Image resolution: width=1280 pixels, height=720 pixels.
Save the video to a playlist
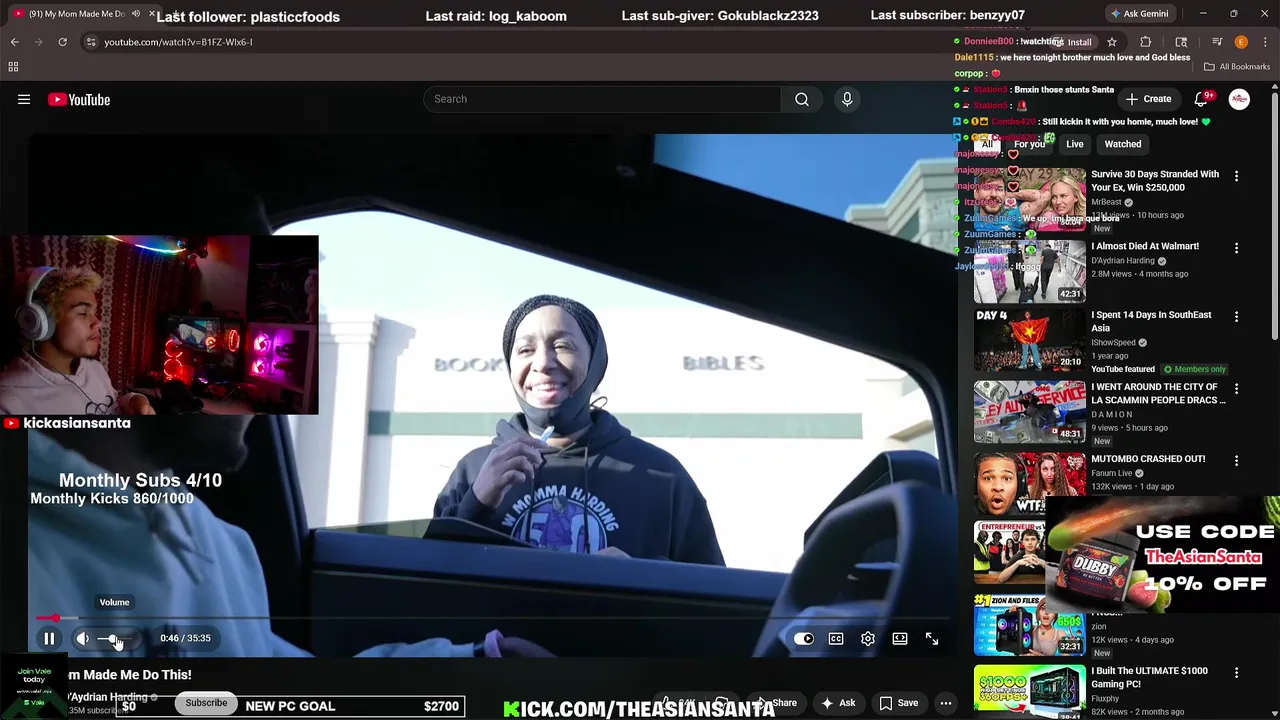tap(899, 703)
